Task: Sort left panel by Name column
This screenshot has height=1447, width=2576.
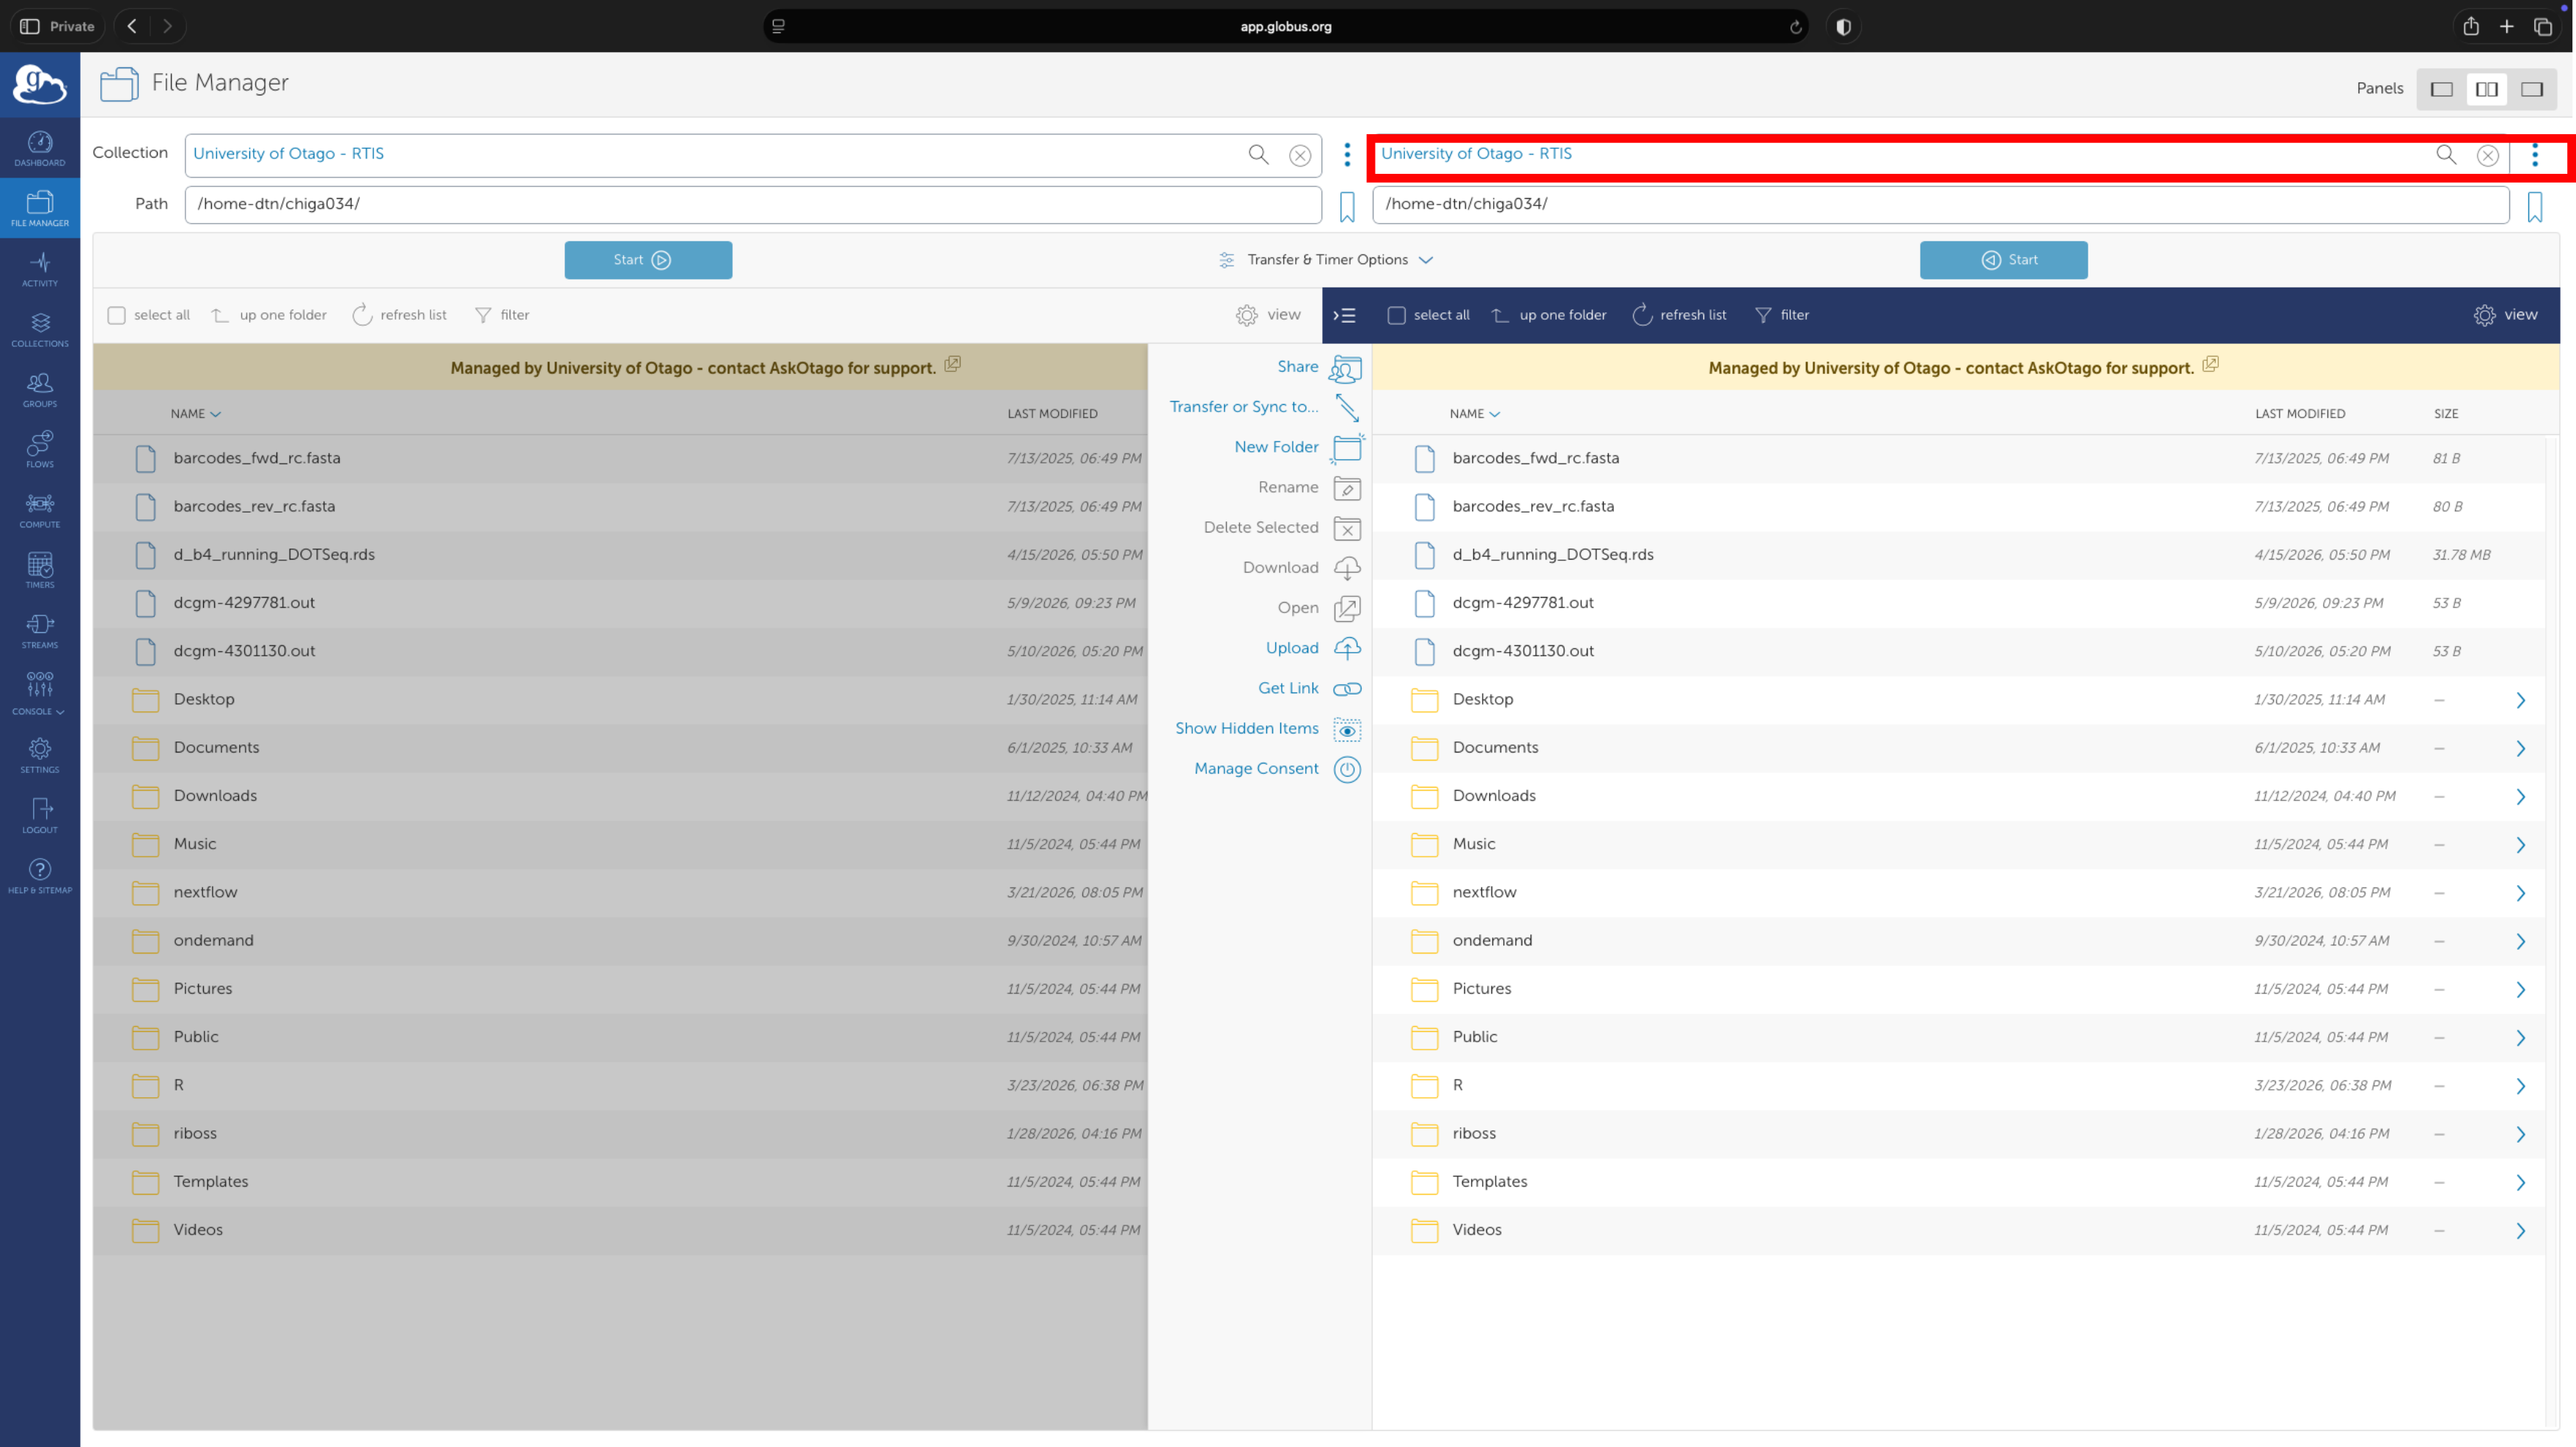Action: 195,414
